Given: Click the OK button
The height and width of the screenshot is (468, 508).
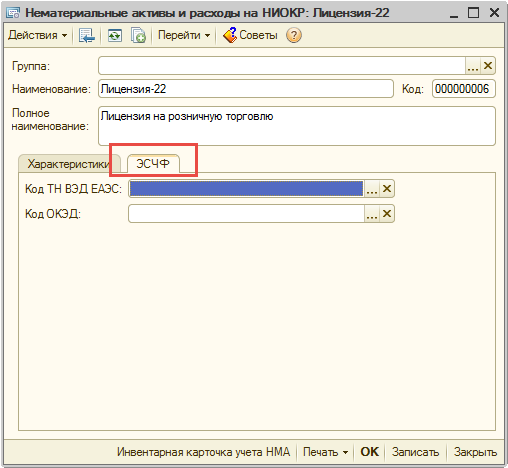Looking at the screenshot, I should (369, 452).
